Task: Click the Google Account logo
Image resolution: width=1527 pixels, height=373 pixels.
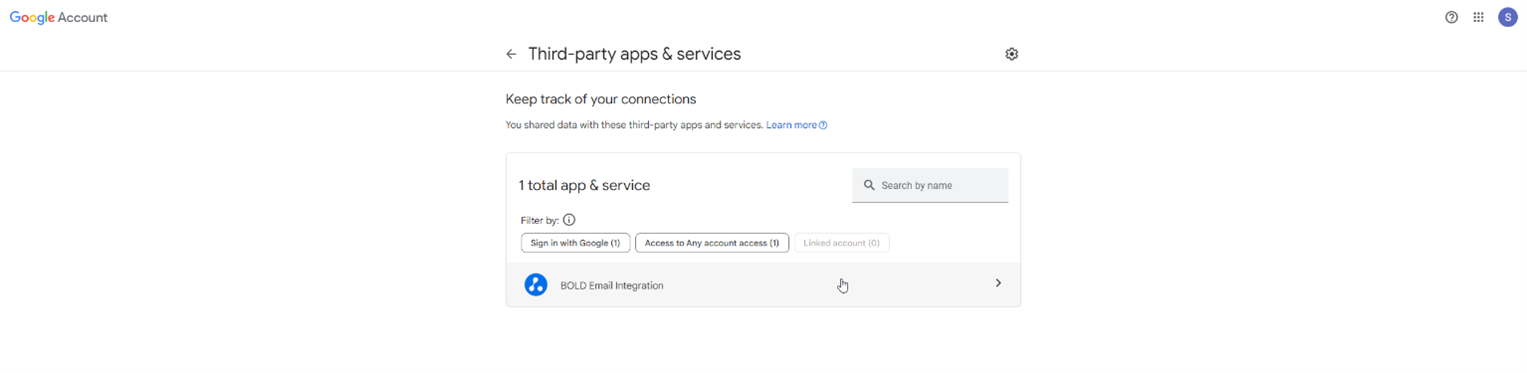Action: (x=58, y=17)
